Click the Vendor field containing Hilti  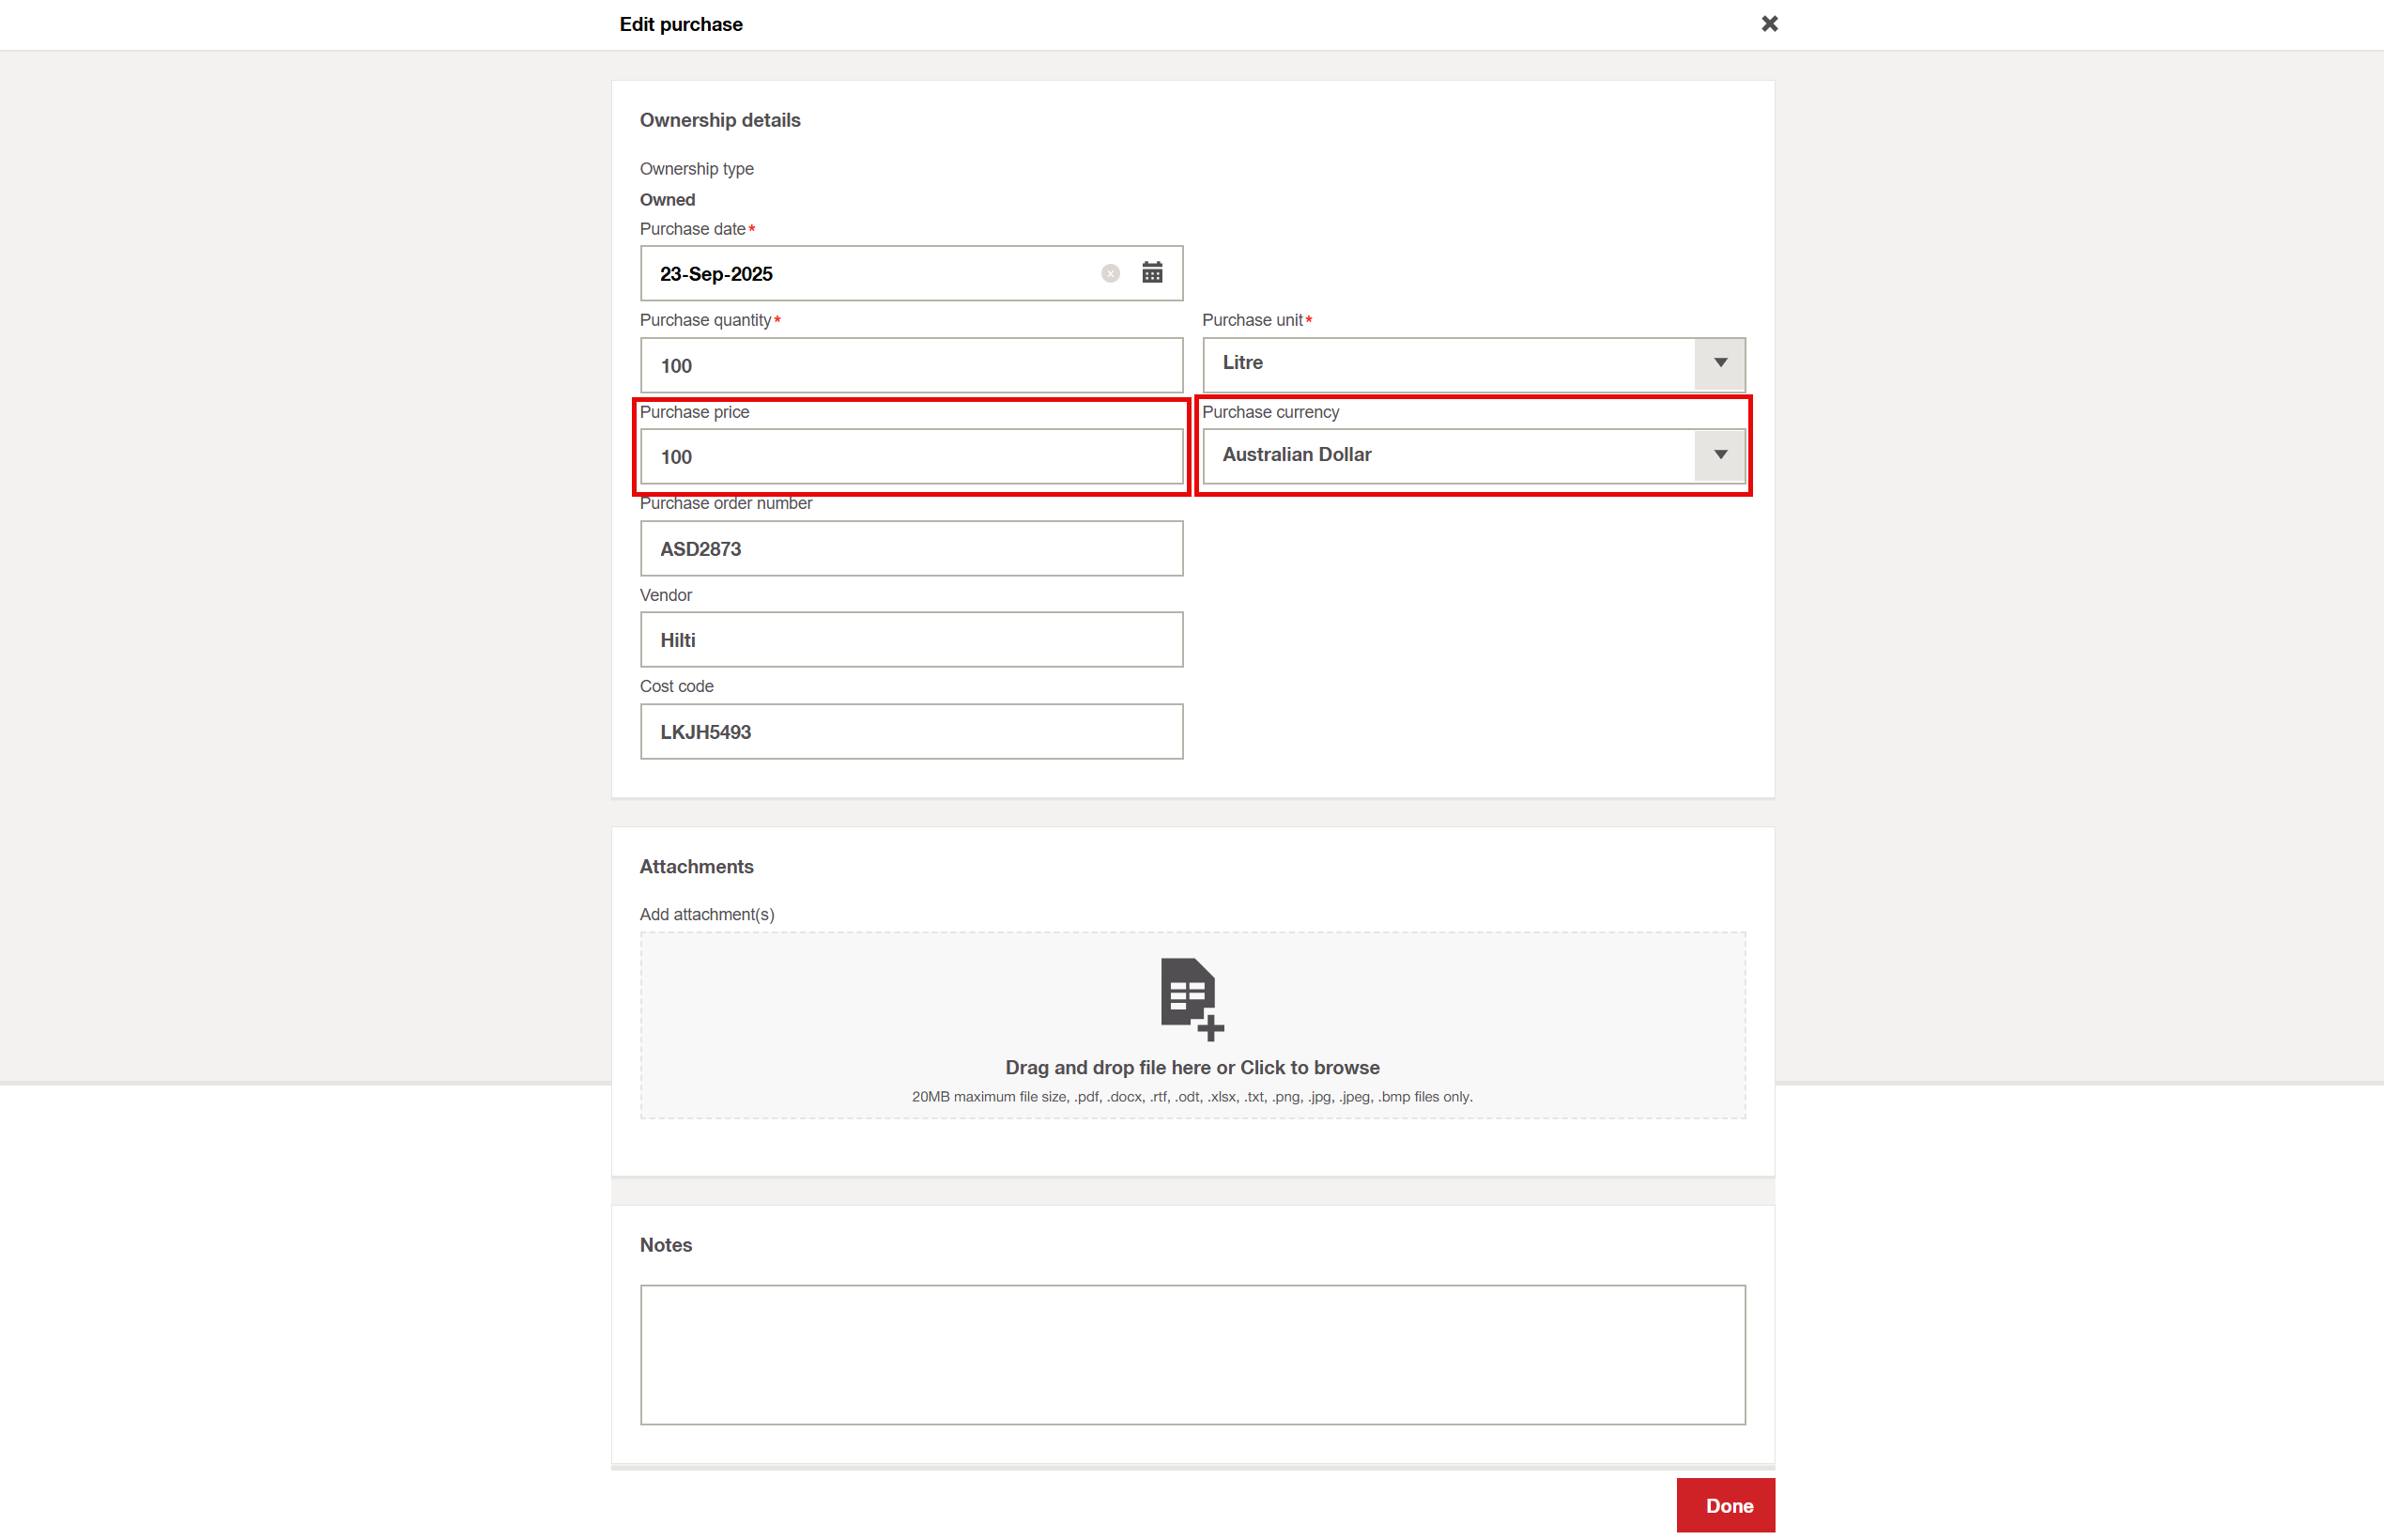[x=910, y=640]
